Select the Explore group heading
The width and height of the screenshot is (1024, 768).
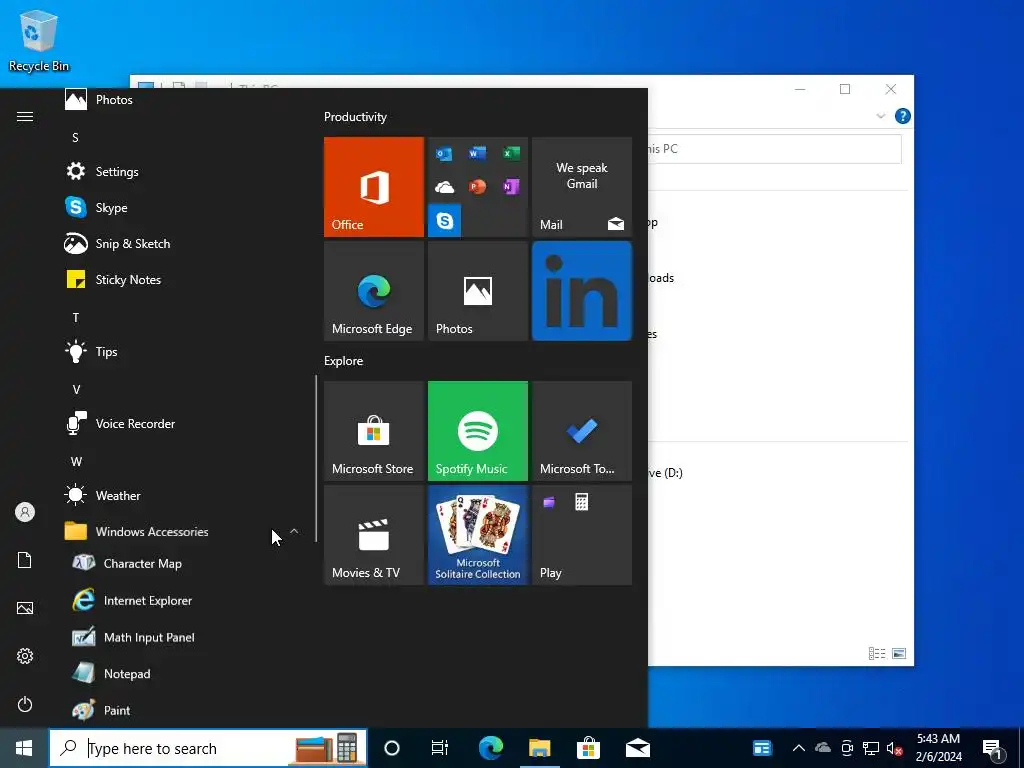point(344,361)
